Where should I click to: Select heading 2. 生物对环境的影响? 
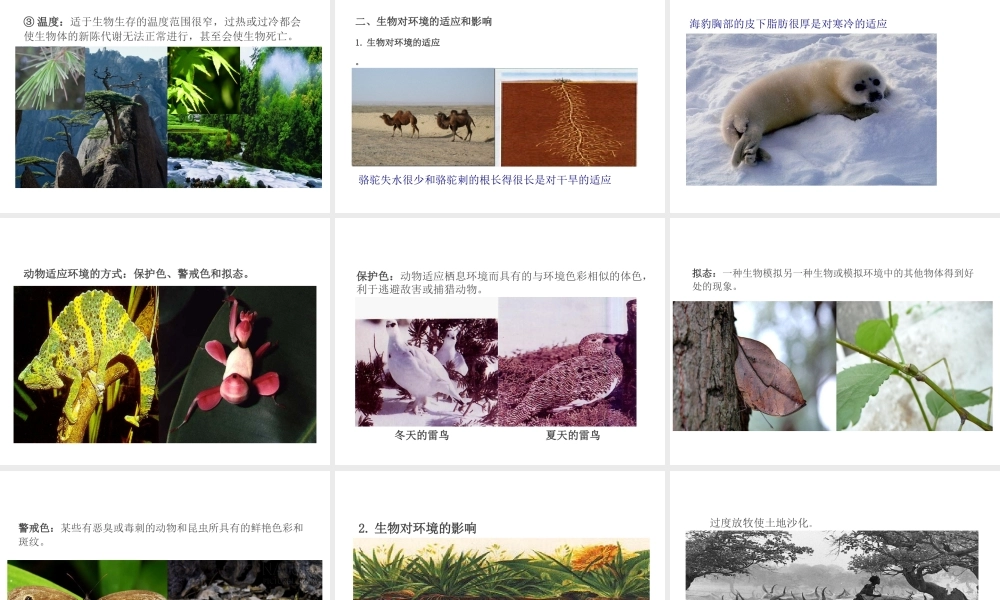click(x=417, y=528)
